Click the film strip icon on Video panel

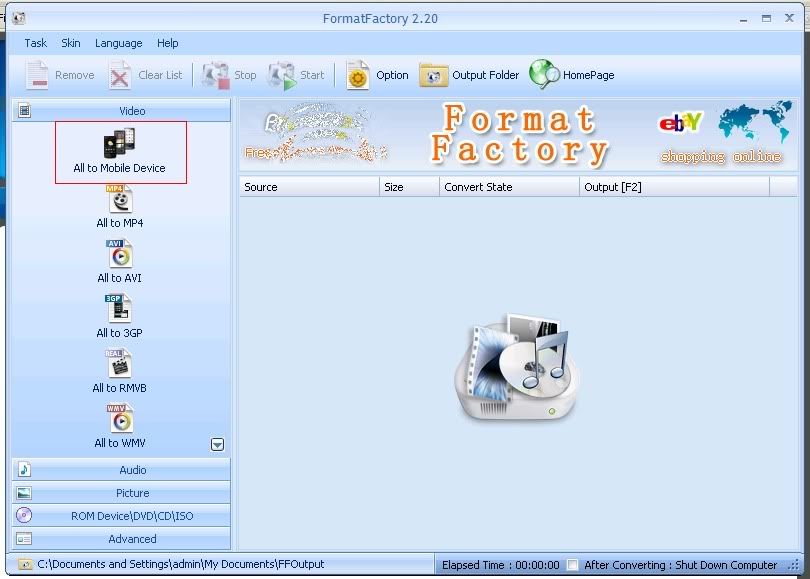coord(24,111)
